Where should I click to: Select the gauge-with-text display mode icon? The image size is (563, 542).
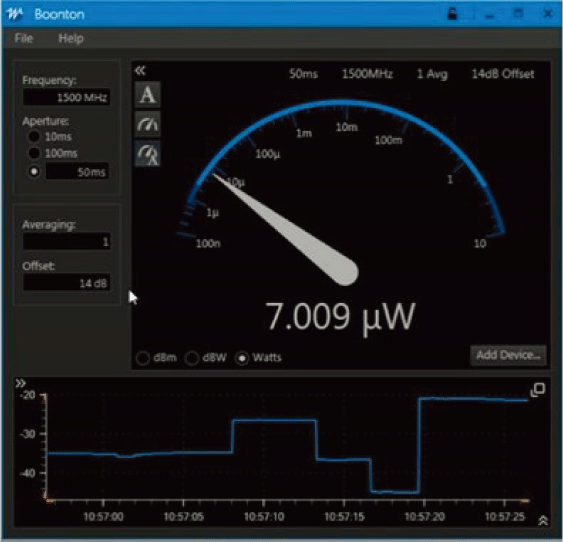coord(148,154)
